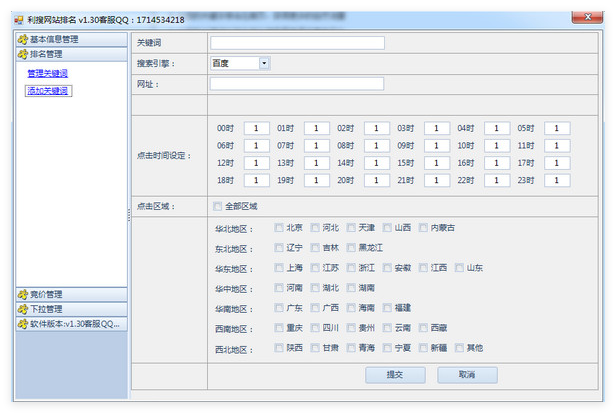616x413 pixels.
Task: Check the 西藏 checkbox
Action: click(423, 328)
